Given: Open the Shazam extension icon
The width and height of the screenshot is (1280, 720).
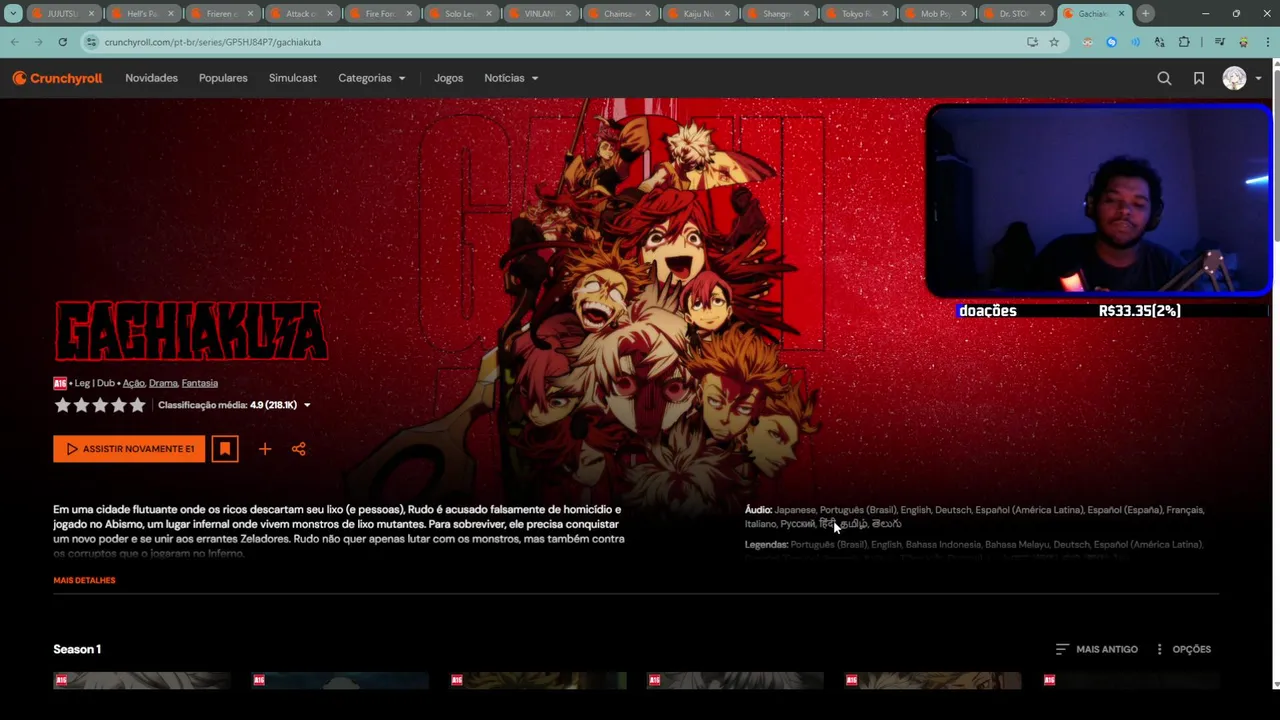Looking at the screenshot, I should point(1112,42).
